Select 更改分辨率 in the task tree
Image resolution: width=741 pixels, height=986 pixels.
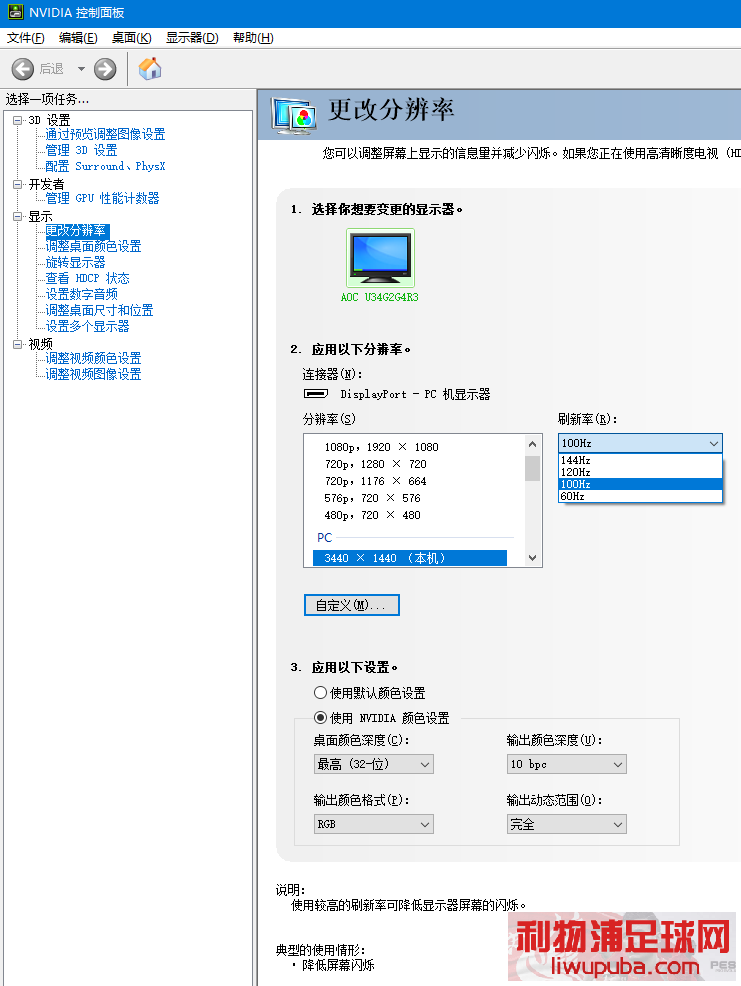[x=77, y=231]
